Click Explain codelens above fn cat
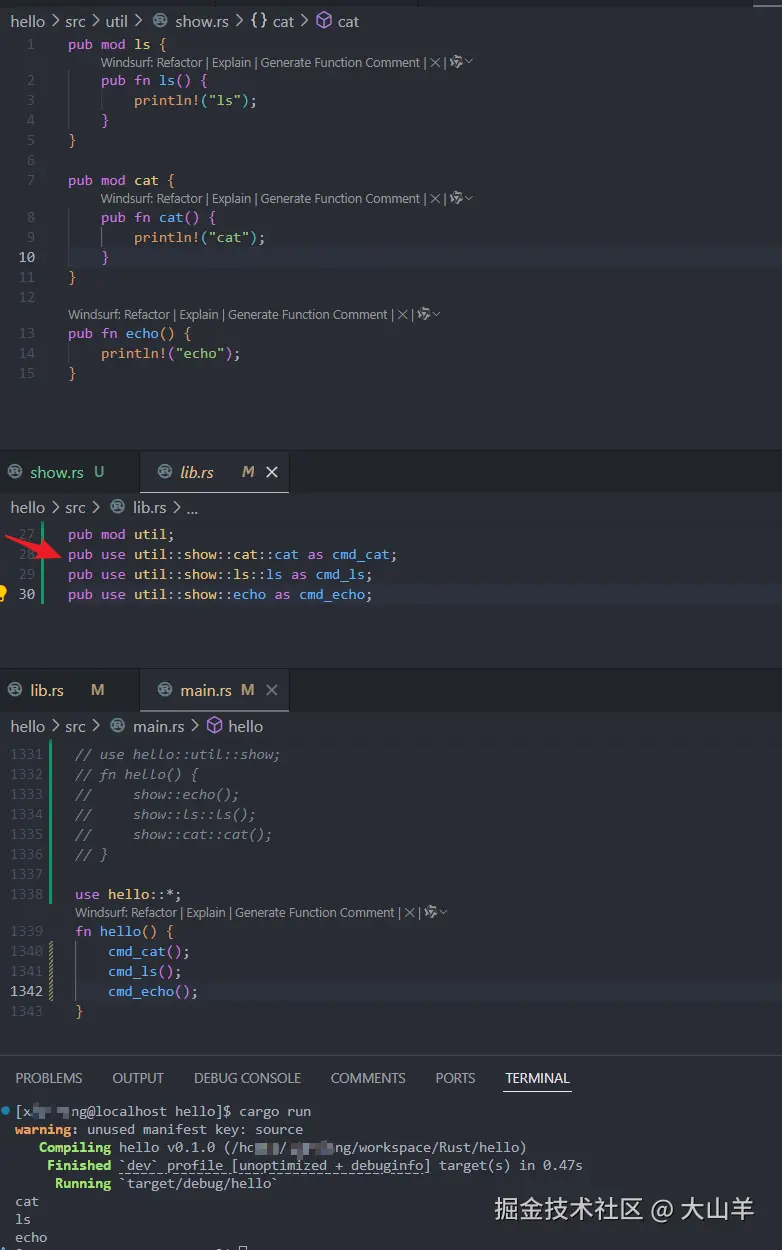The width and height of the screenshot is (782, 1250). 231,198
